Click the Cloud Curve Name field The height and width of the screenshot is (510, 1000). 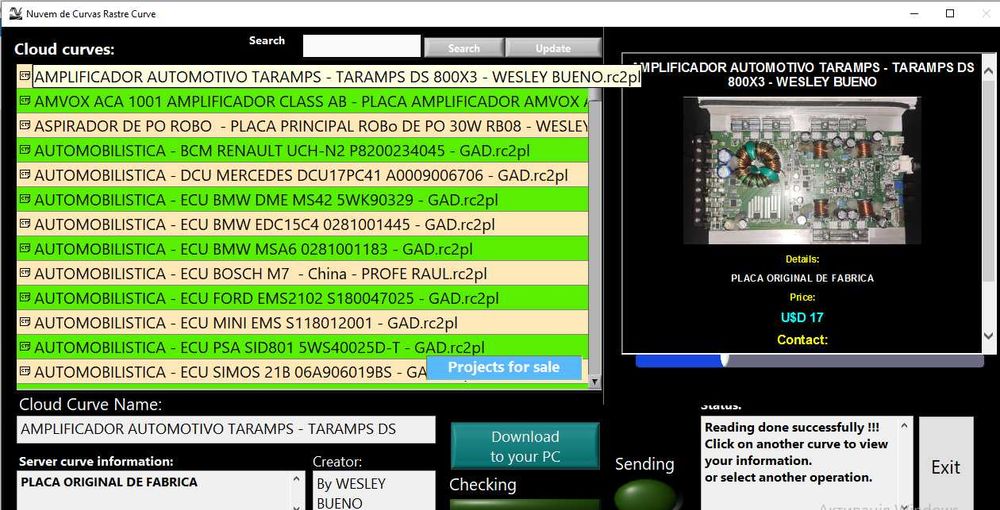[226, 429]
